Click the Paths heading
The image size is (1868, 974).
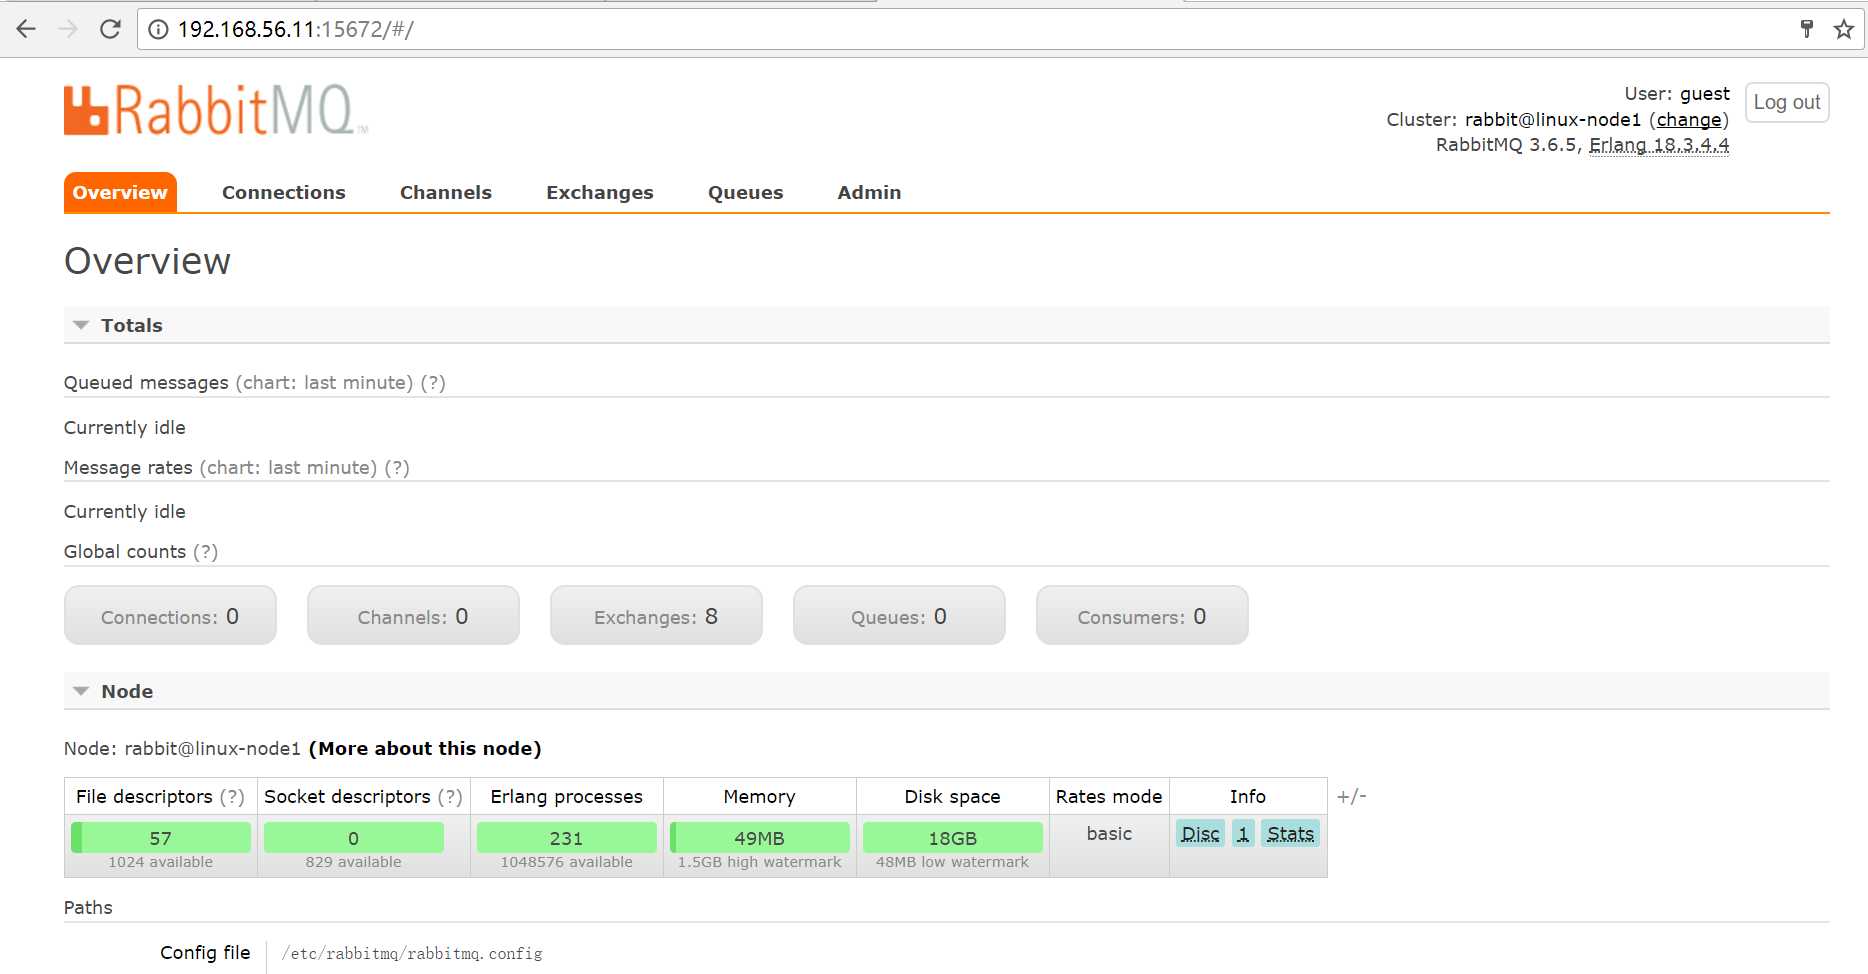[x=88, y=908]
